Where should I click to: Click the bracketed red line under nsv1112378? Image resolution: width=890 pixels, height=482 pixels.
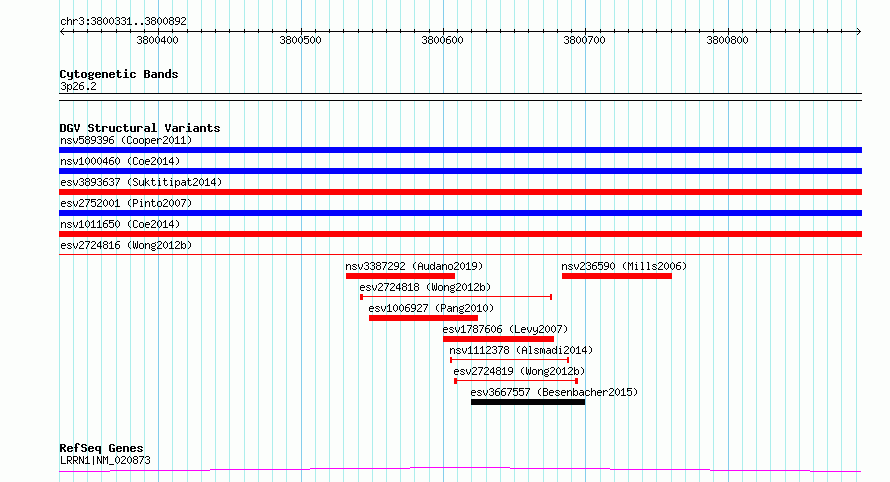510,360
